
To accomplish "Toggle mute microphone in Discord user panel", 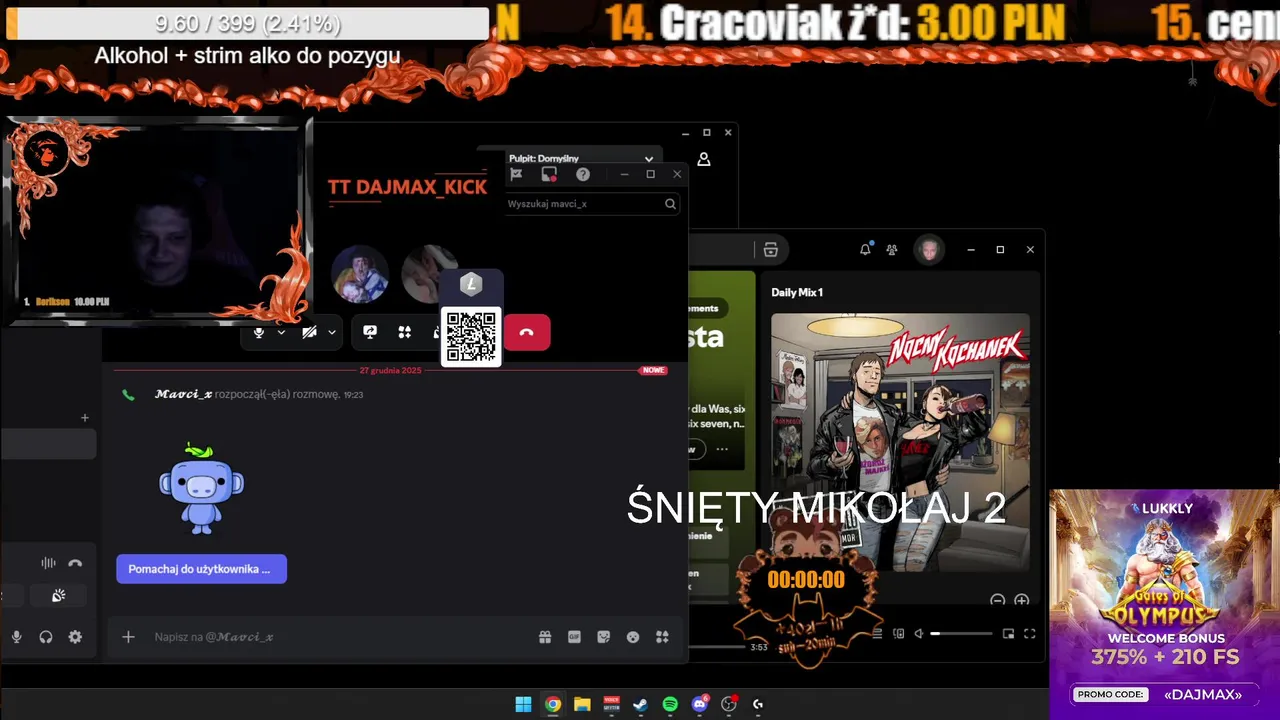I will coord(16,636).
